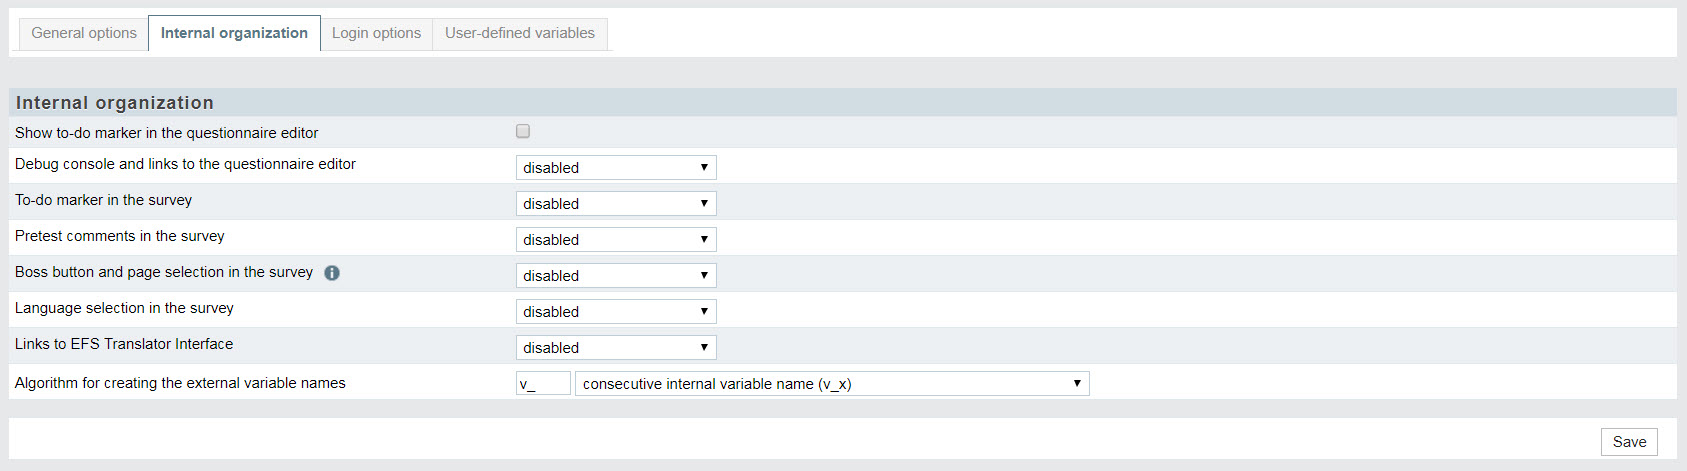Viewport: 1687px width, 471px height.
Task: Expand Pretest comments in the survey dropdown
Action: (x=616, y=240)
